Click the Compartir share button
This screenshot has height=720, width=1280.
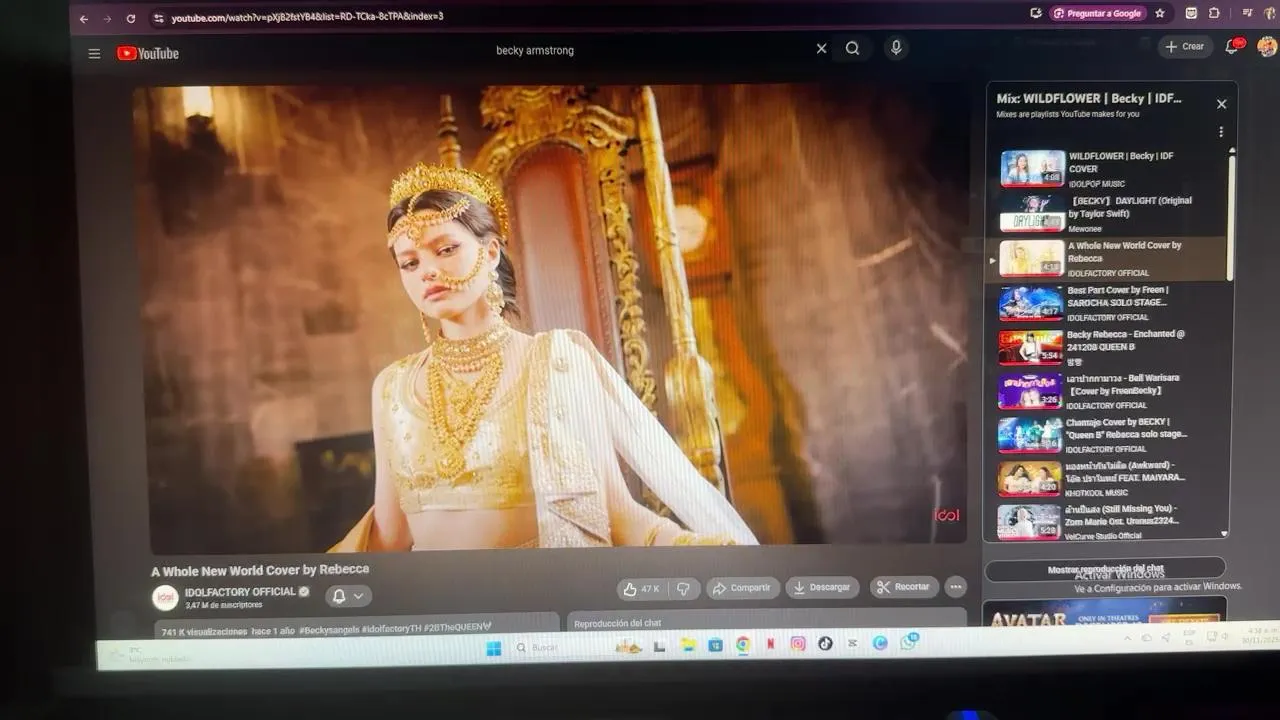[743, 588]
